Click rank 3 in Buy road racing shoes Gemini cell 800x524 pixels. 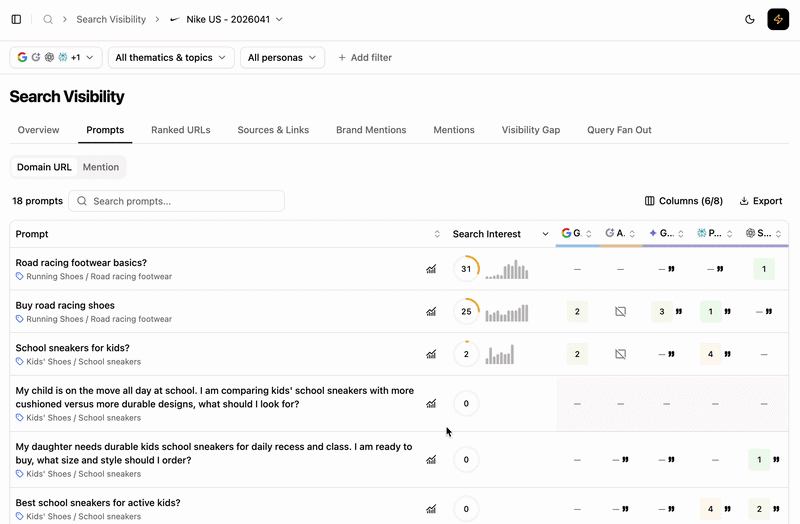point(662,311)
